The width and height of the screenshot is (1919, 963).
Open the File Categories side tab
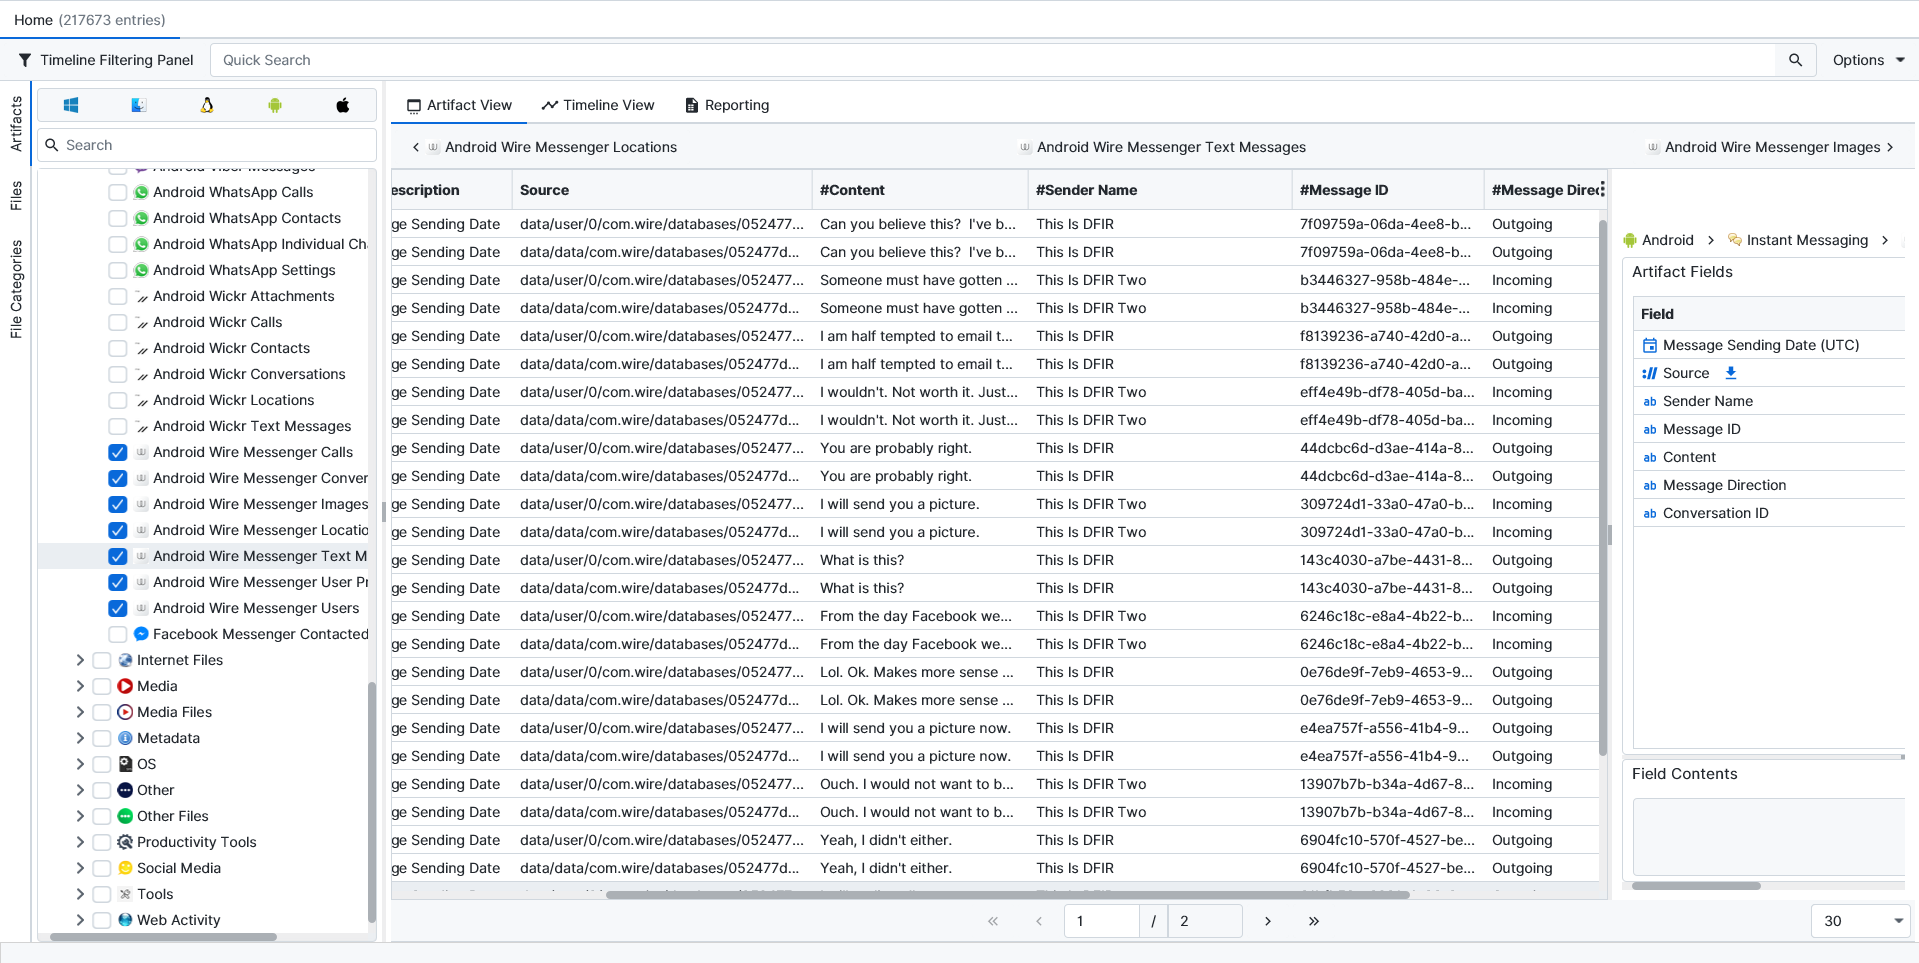(x=16, y=289)
